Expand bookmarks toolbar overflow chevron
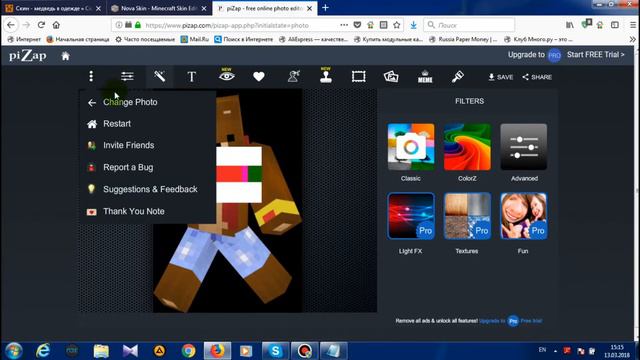Viewport: 640px width, 360px height. coord(633,40)
